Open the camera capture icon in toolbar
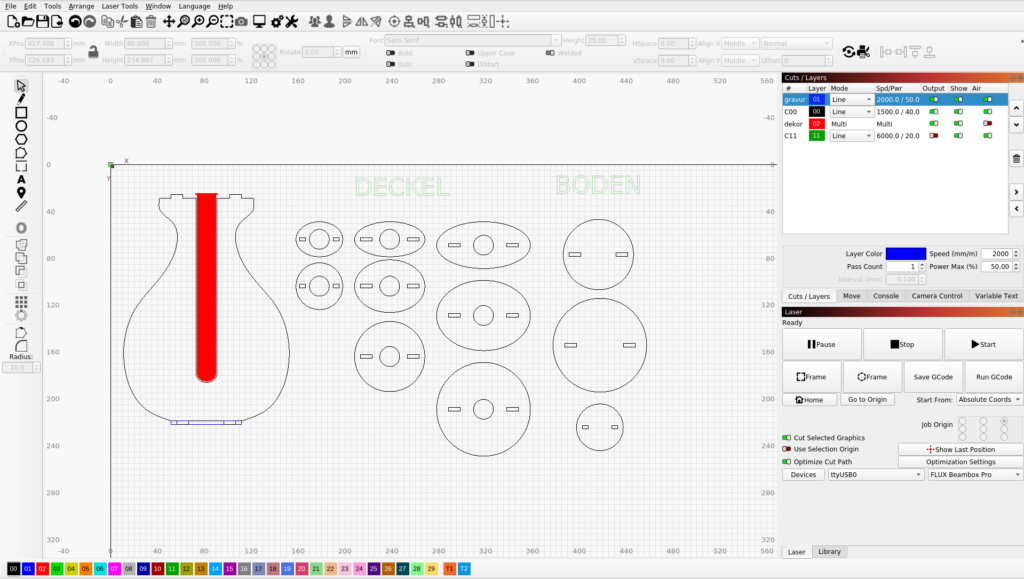This screenshot has width=1024, height=579. 241,21
